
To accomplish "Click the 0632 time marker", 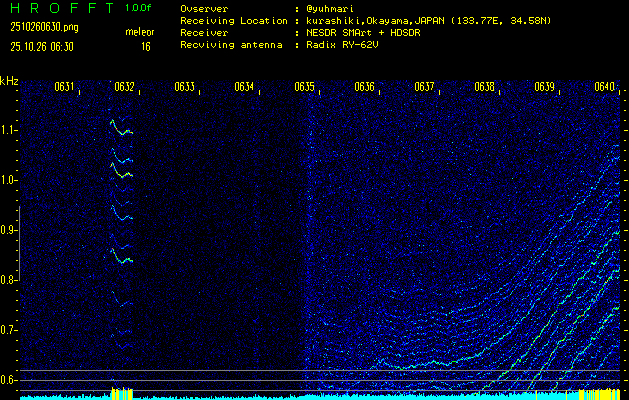I will [x=124, y=87].
